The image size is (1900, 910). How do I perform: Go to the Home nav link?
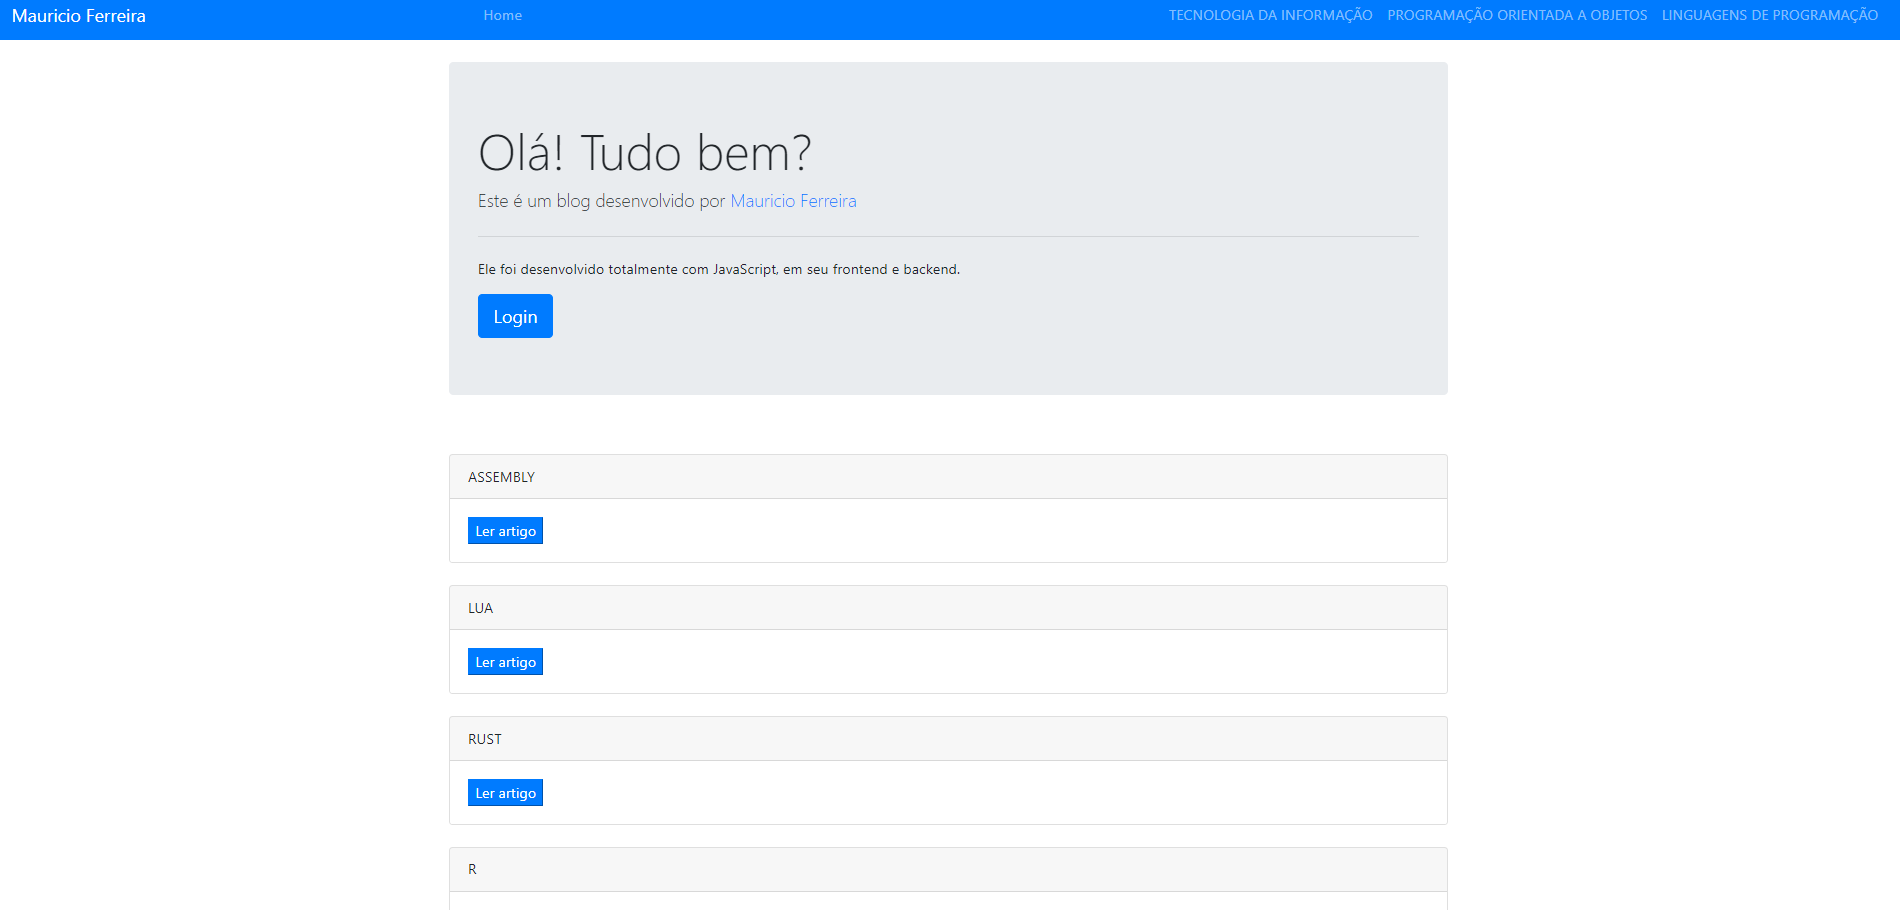(x=502, y=15)
